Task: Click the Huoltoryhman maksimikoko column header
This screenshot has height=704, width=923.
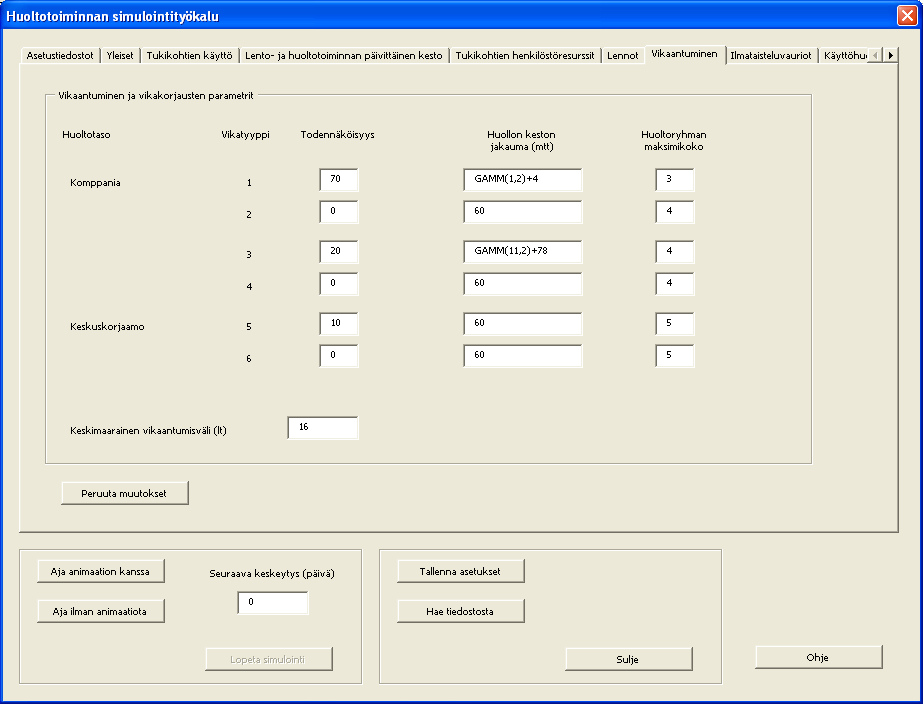Action: [x=674, y=140]
